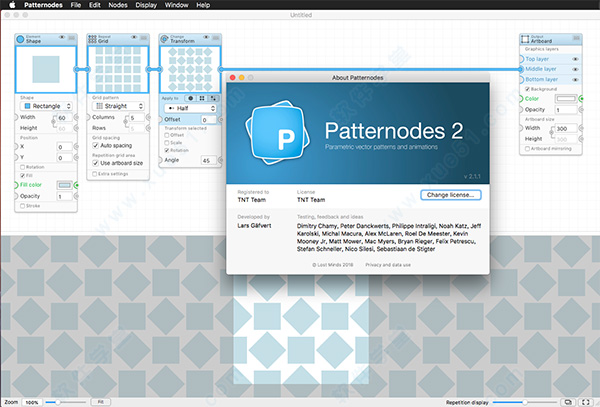Screen dimensions: 600x407
Task: Apply transform to grid selection icon
Action: coord(202,98)
